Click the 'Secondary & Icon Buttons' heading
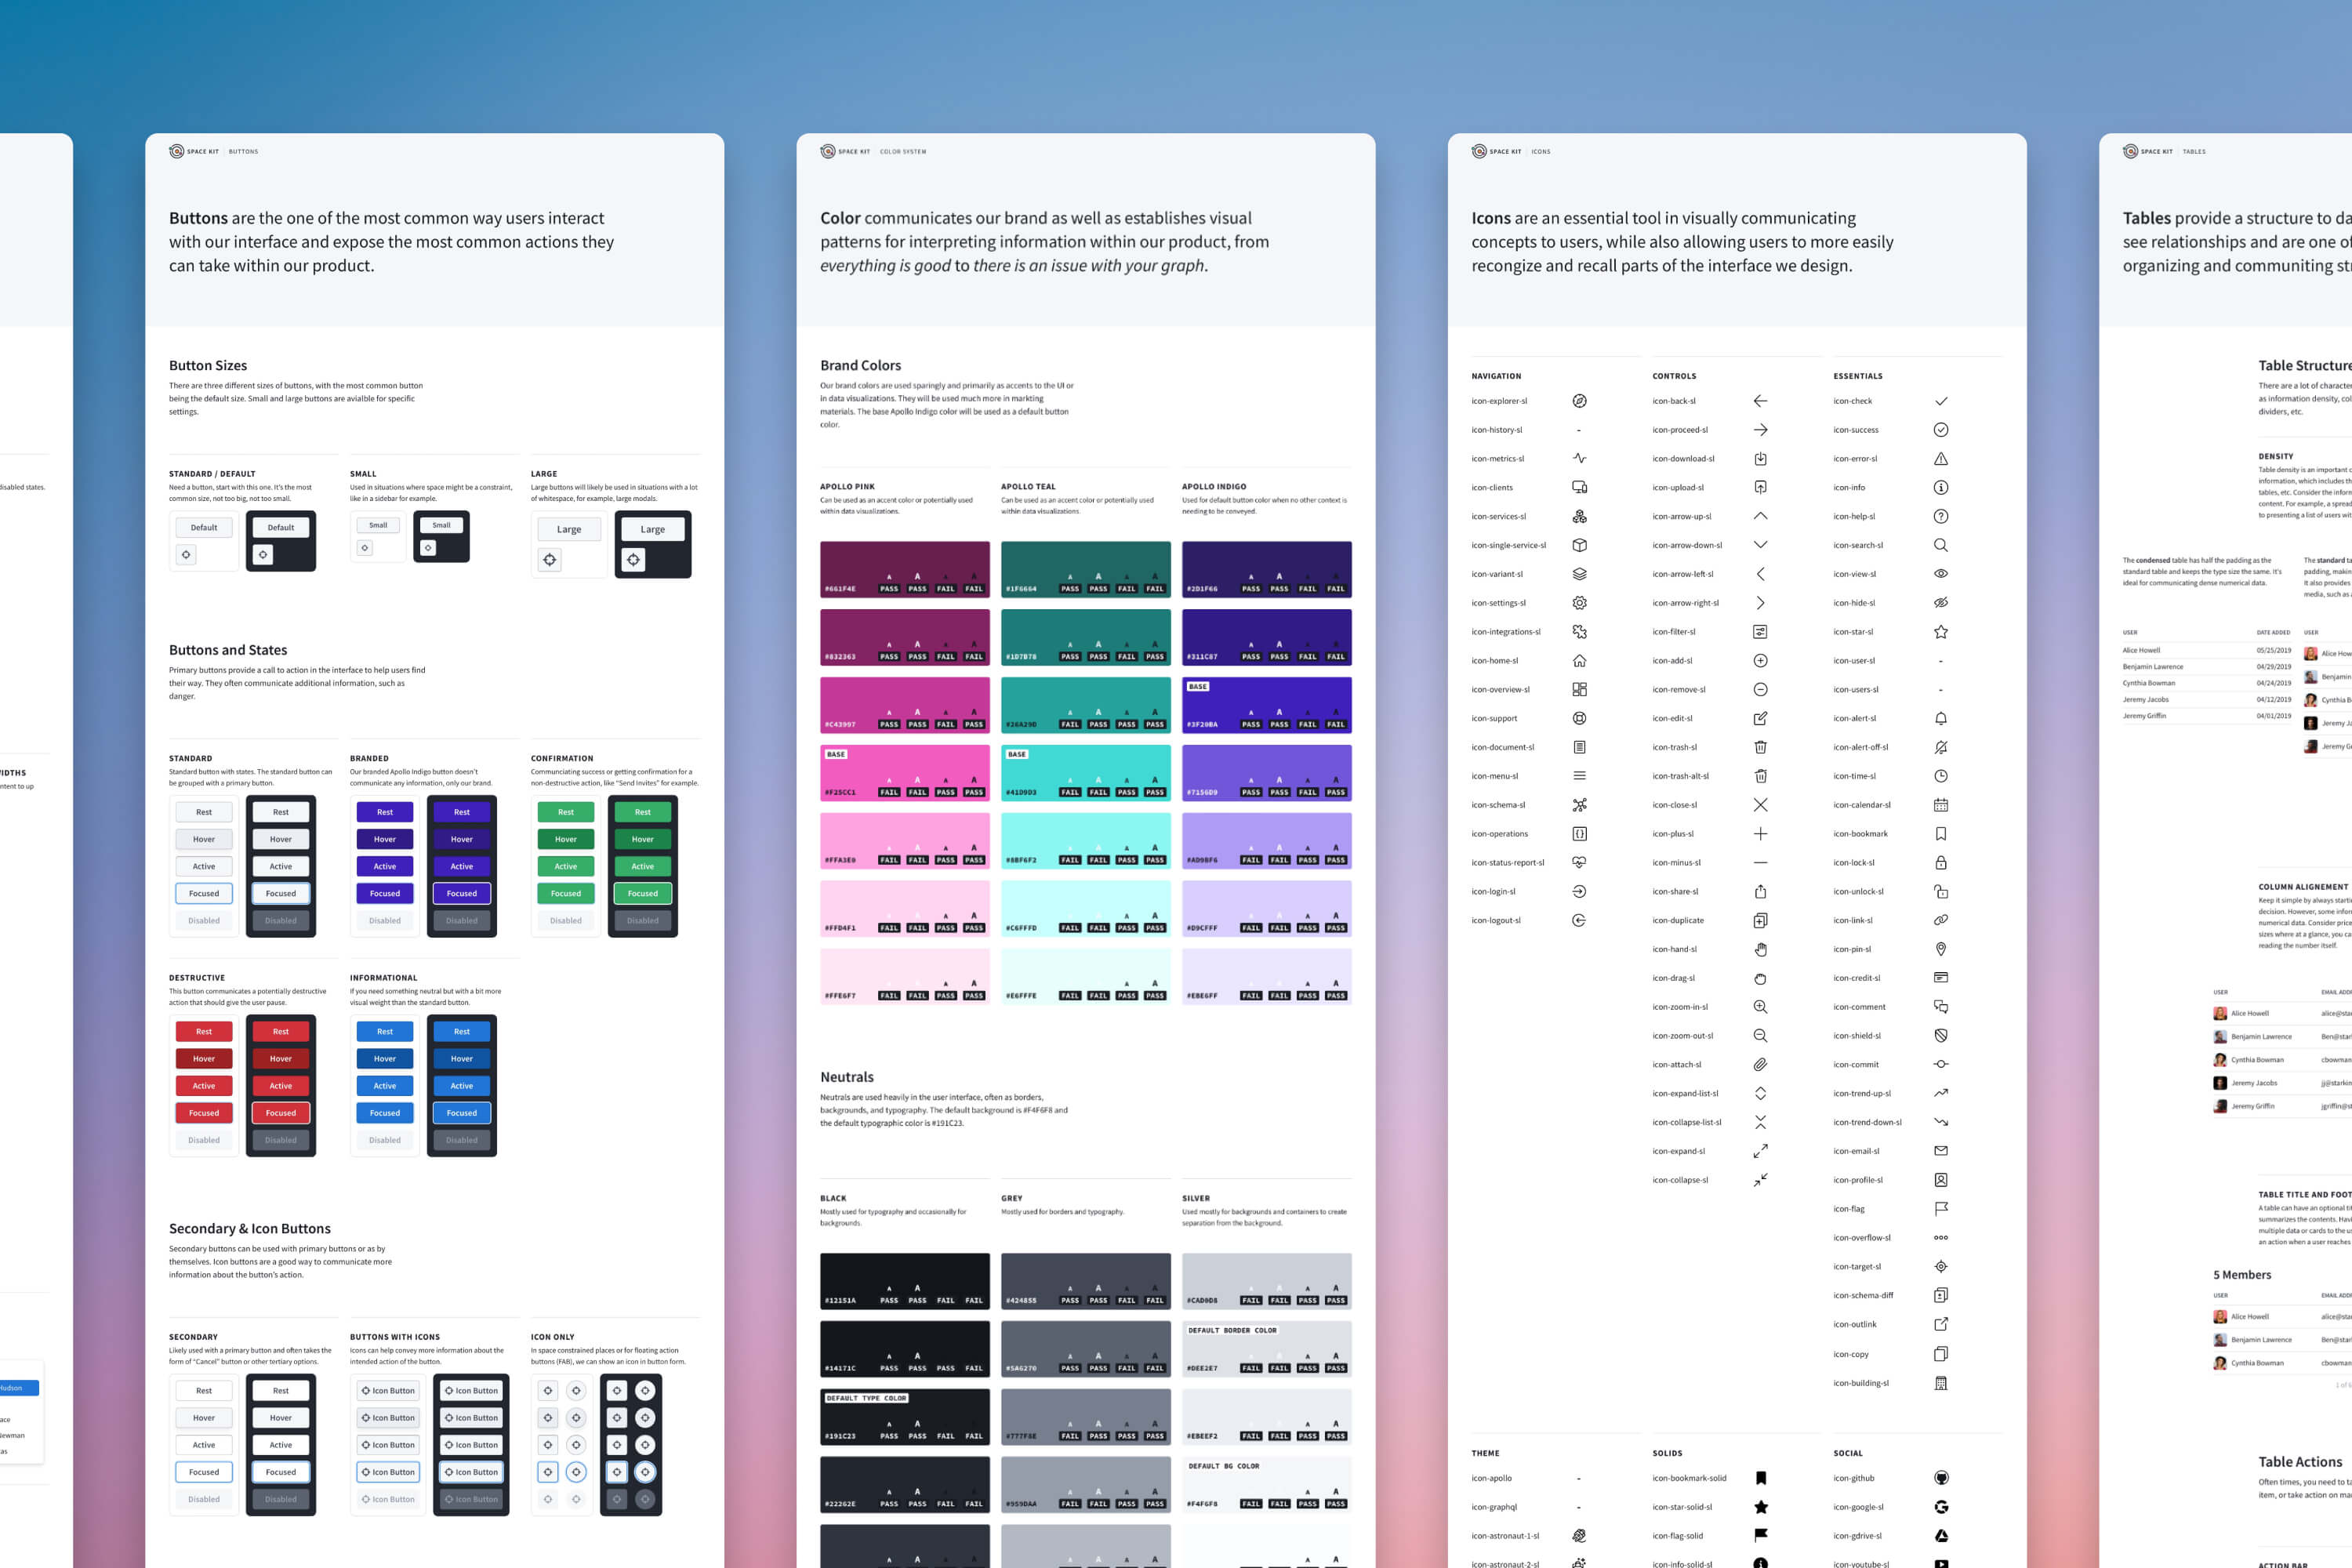This screenshot has width=2352, height=1568. pyautogui.click(x=249, y=1228)
